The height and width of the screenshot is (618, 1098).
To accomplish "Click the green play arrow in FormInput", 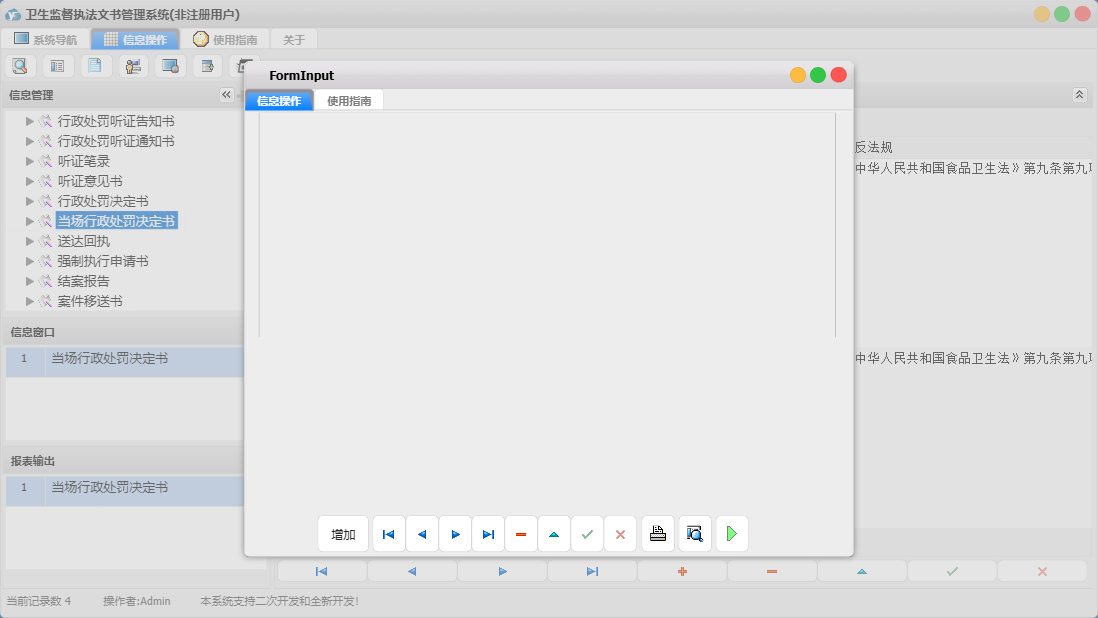I will tap(732, 534).
